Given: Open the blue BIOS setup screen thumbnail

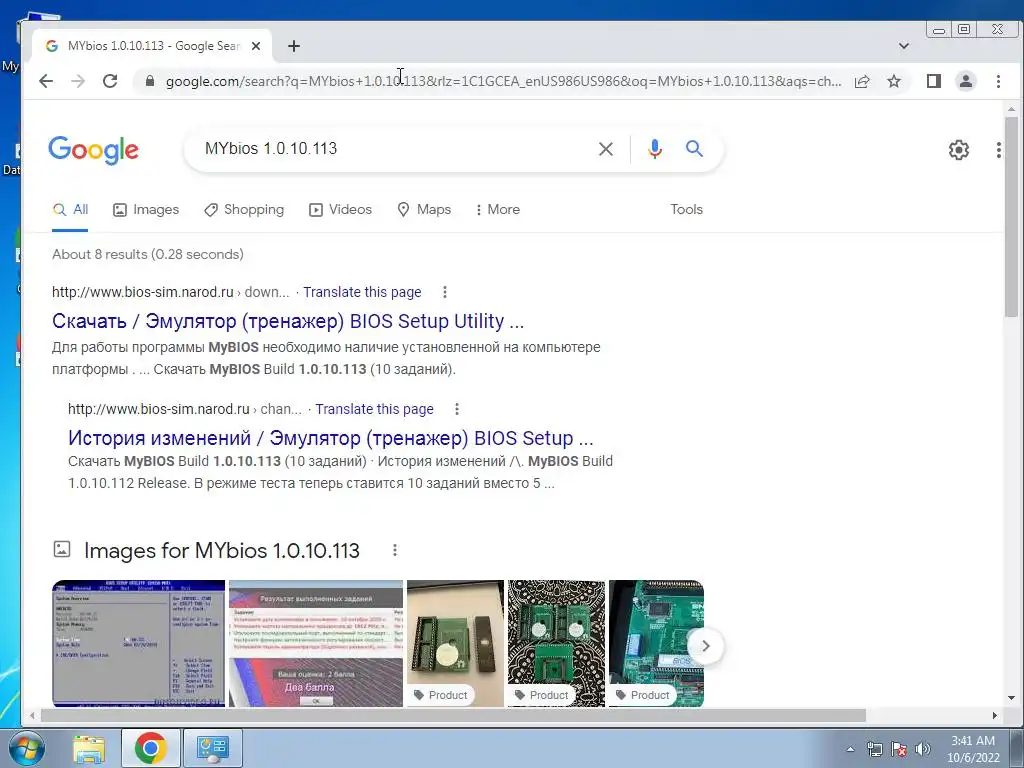Looking at the screenshot, I should (138, 643).
